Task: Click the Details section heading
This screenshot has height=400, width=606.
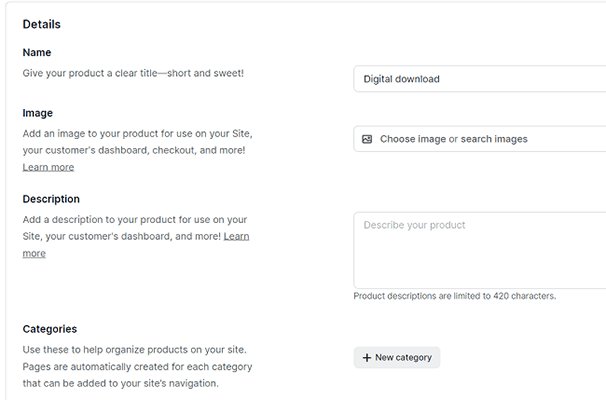Action: pos(43,23)
